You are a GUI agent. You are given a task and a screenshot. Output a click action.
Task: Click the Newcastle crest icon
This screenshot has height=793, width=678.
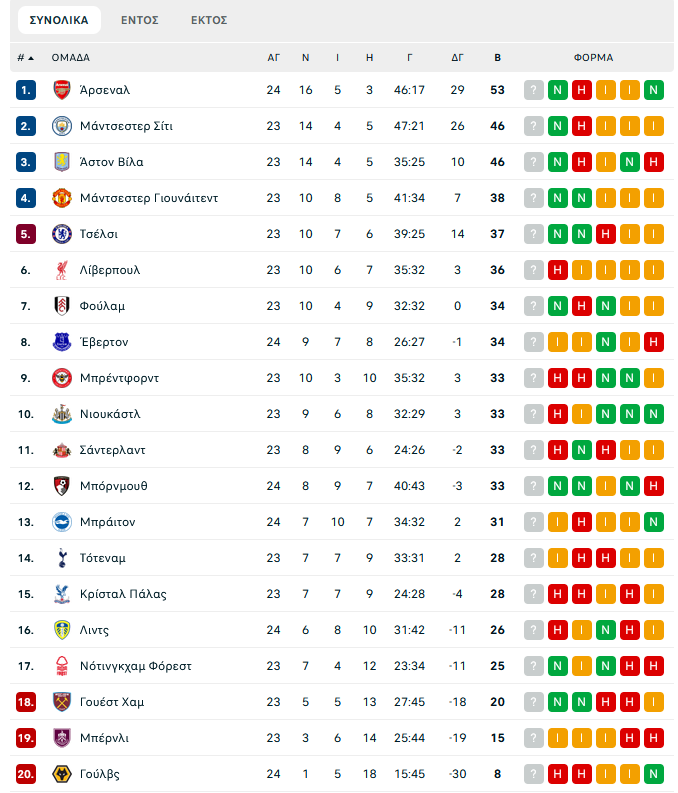[x=62, y=414]
